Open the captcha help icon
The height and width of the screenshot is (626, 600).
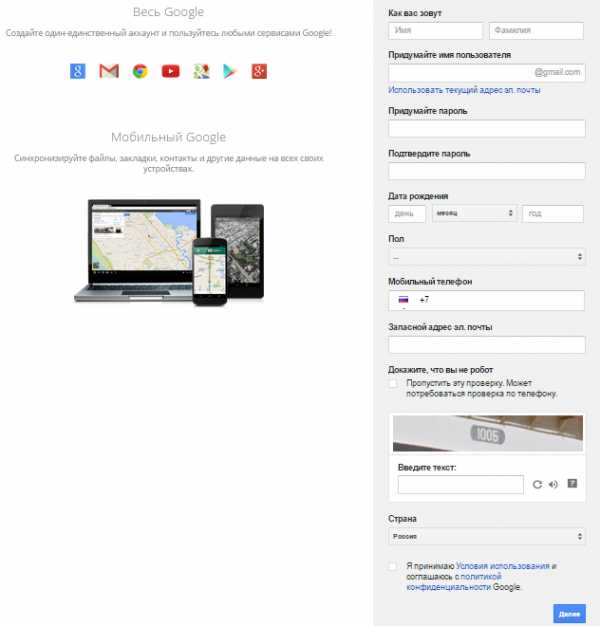pyautogui.click(x=572, y=483)
